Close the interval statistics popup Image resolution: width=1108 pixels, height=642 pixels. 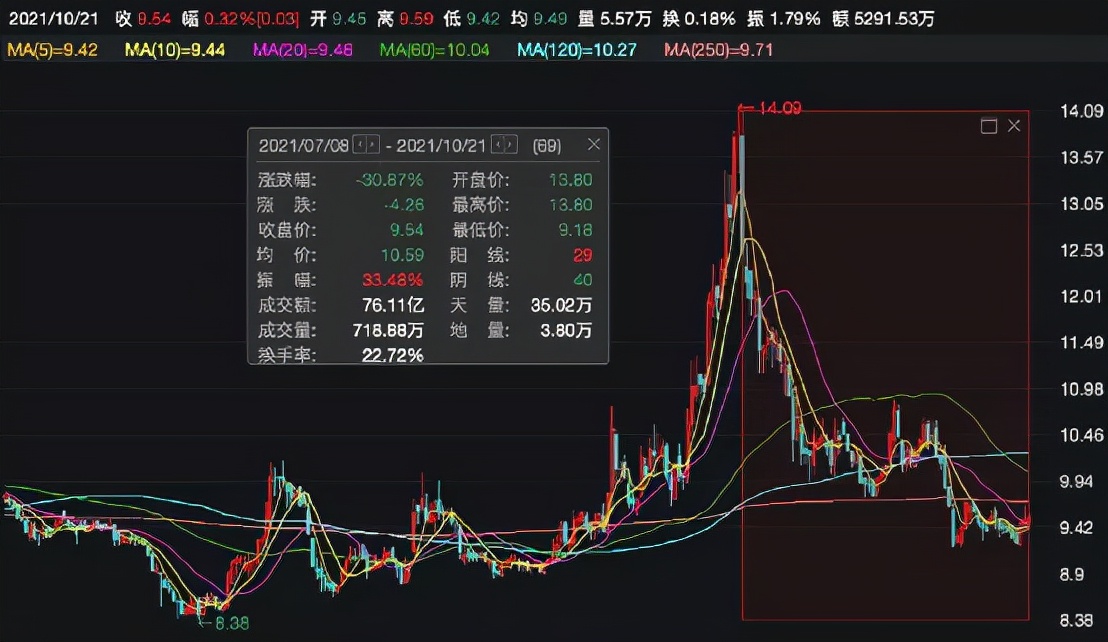594,145
